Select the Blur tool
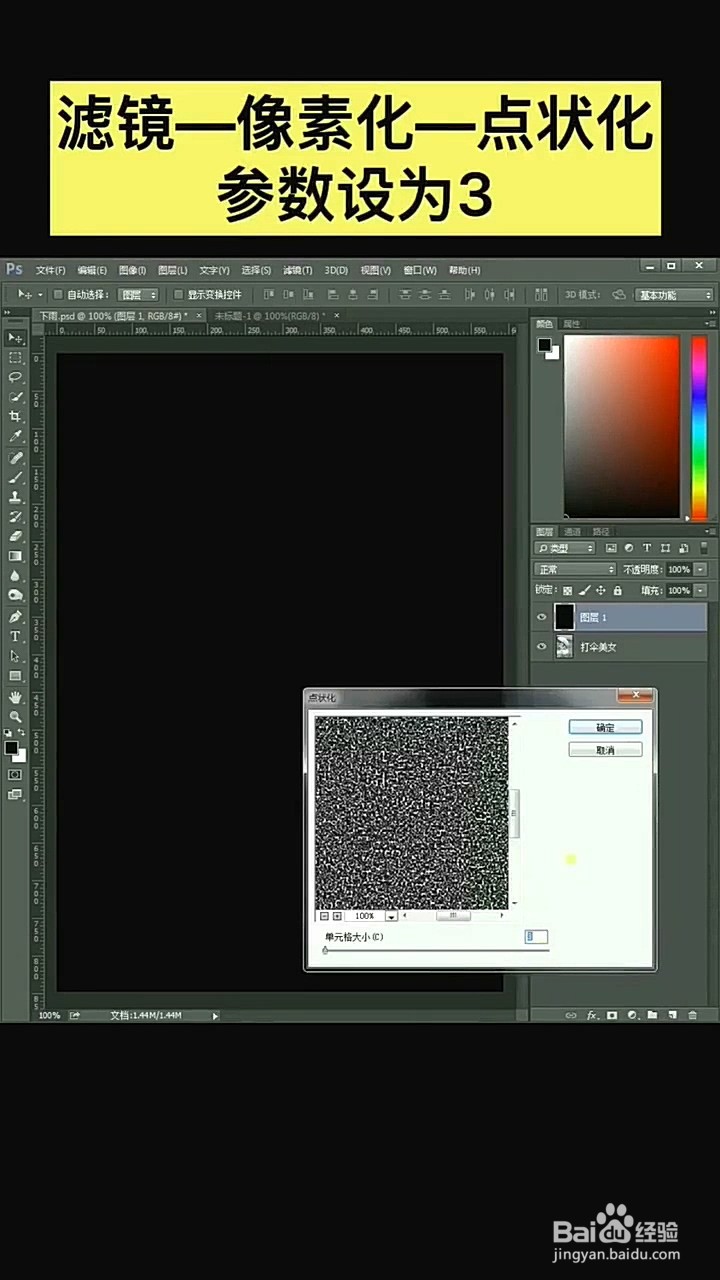The width and height of the screenshot is (720, 1280). pos(15,576)
